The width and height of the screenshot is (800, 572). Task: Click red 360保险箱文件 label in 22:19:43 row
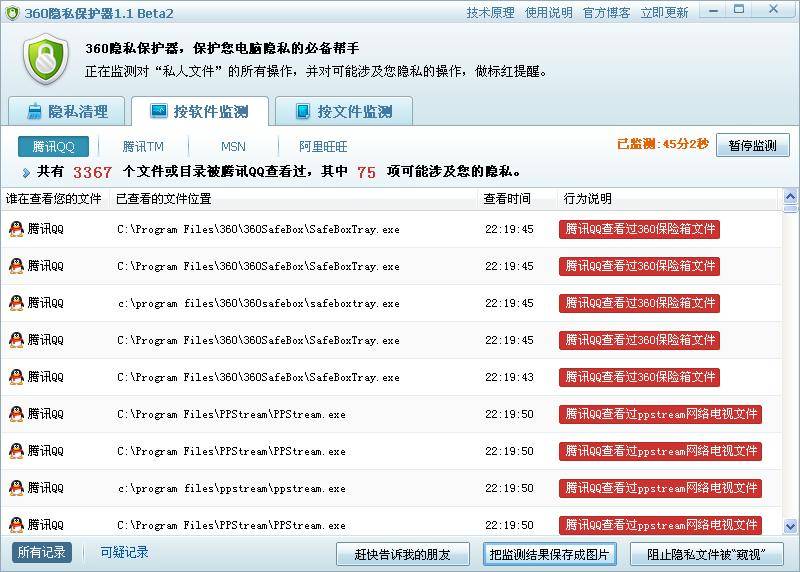tap(639, 377)
